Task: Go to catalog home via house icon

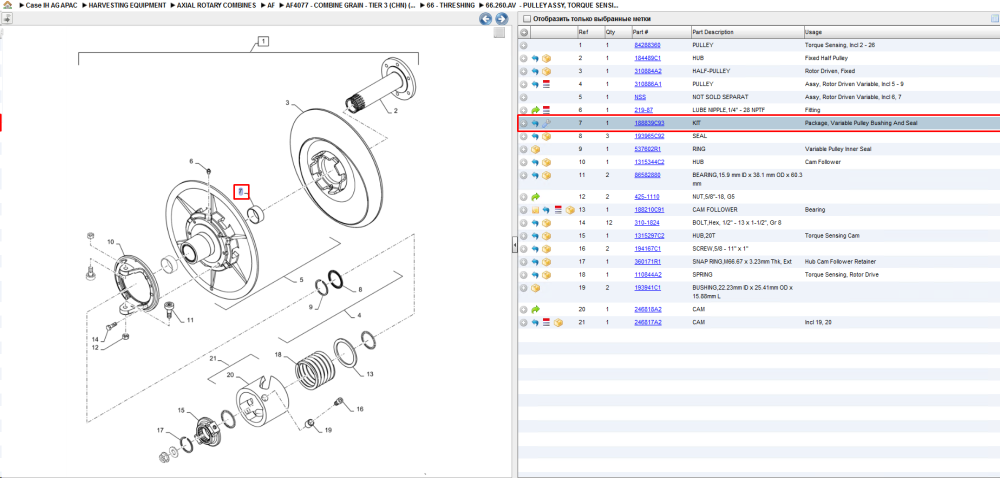Action: tap(8, 4)
